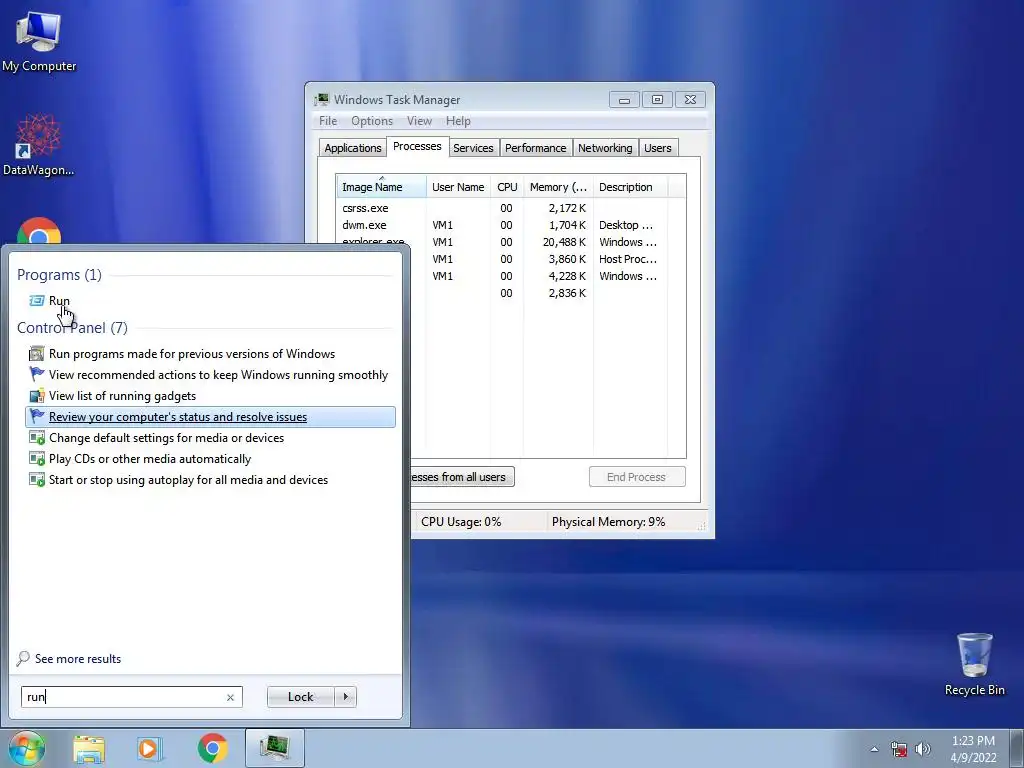Close the Windows Task Manager window
This screenshot has height=768, width=1024.
click(x=690, y=100)
